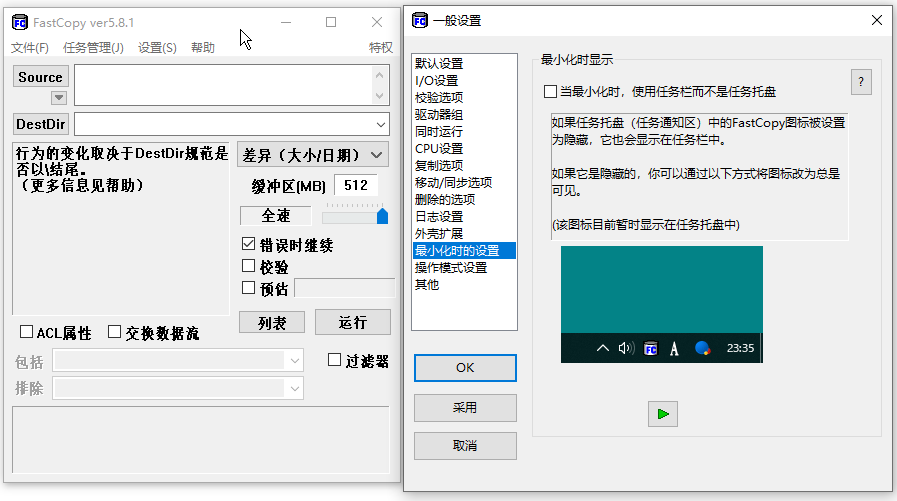Expand the DestDir path combo box
Screen dimensions: 897x501
380,125
